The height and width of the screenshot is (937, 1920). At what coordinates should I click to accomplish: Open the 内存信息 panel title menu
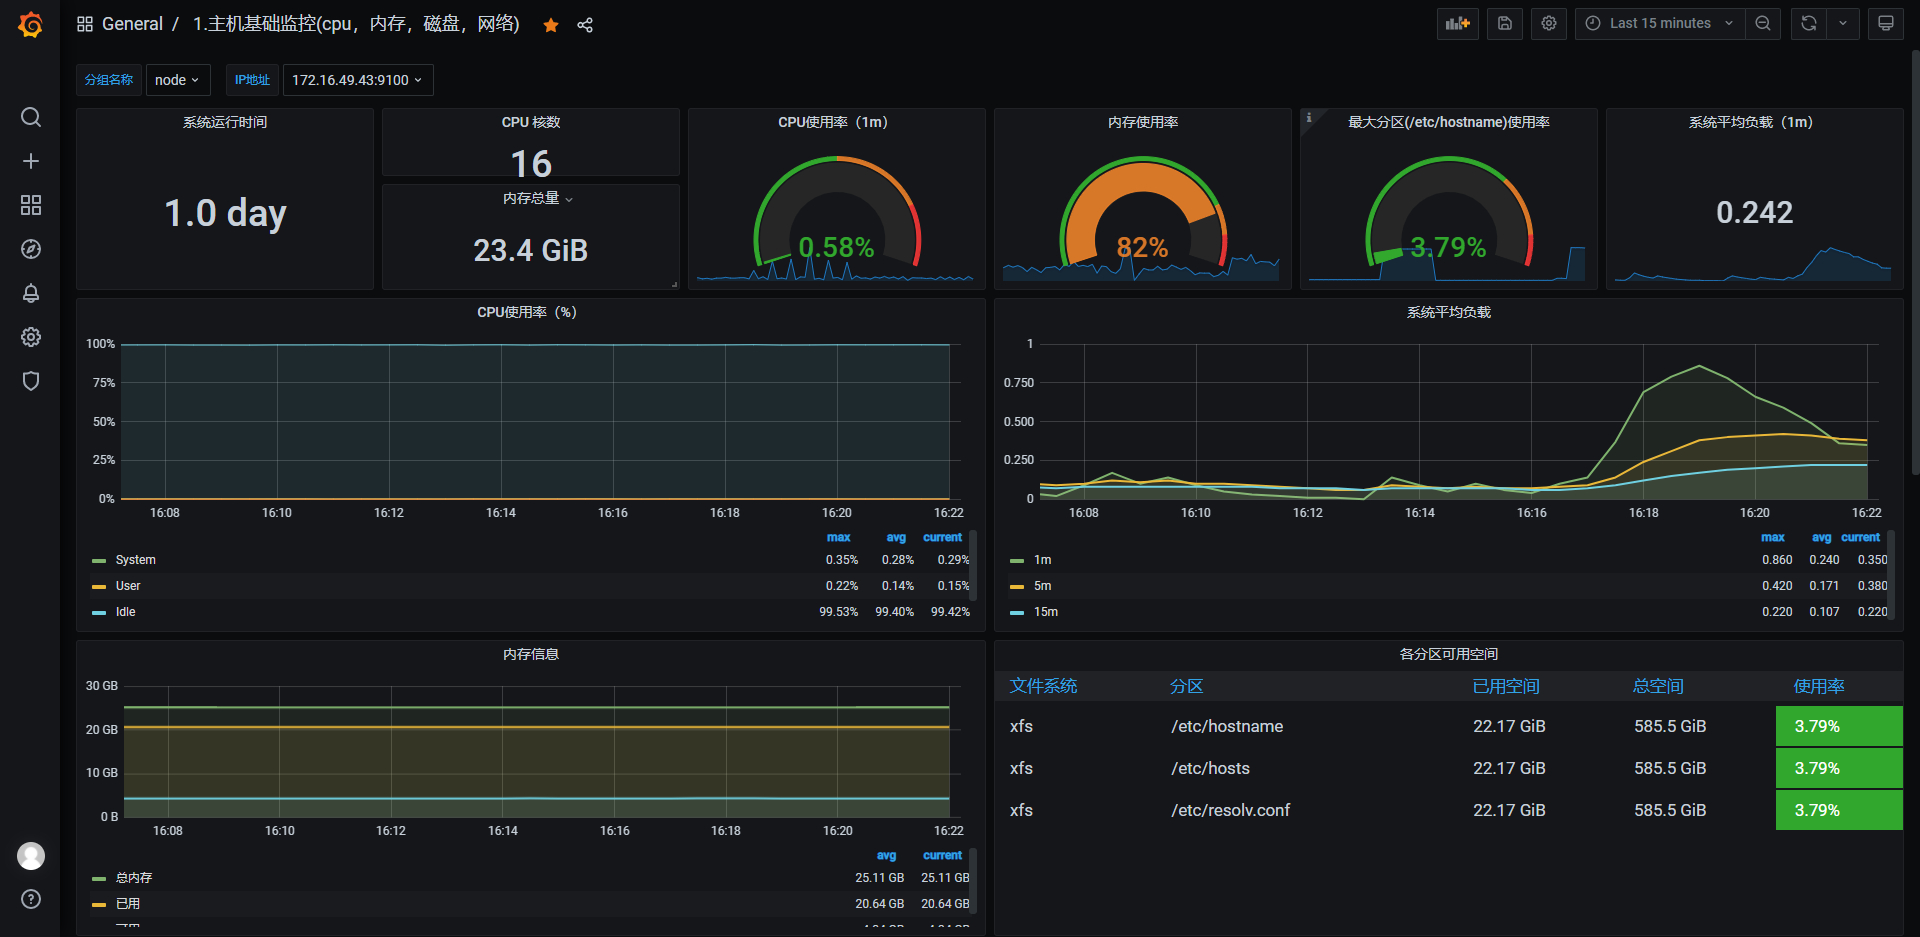tap(531, 654)
